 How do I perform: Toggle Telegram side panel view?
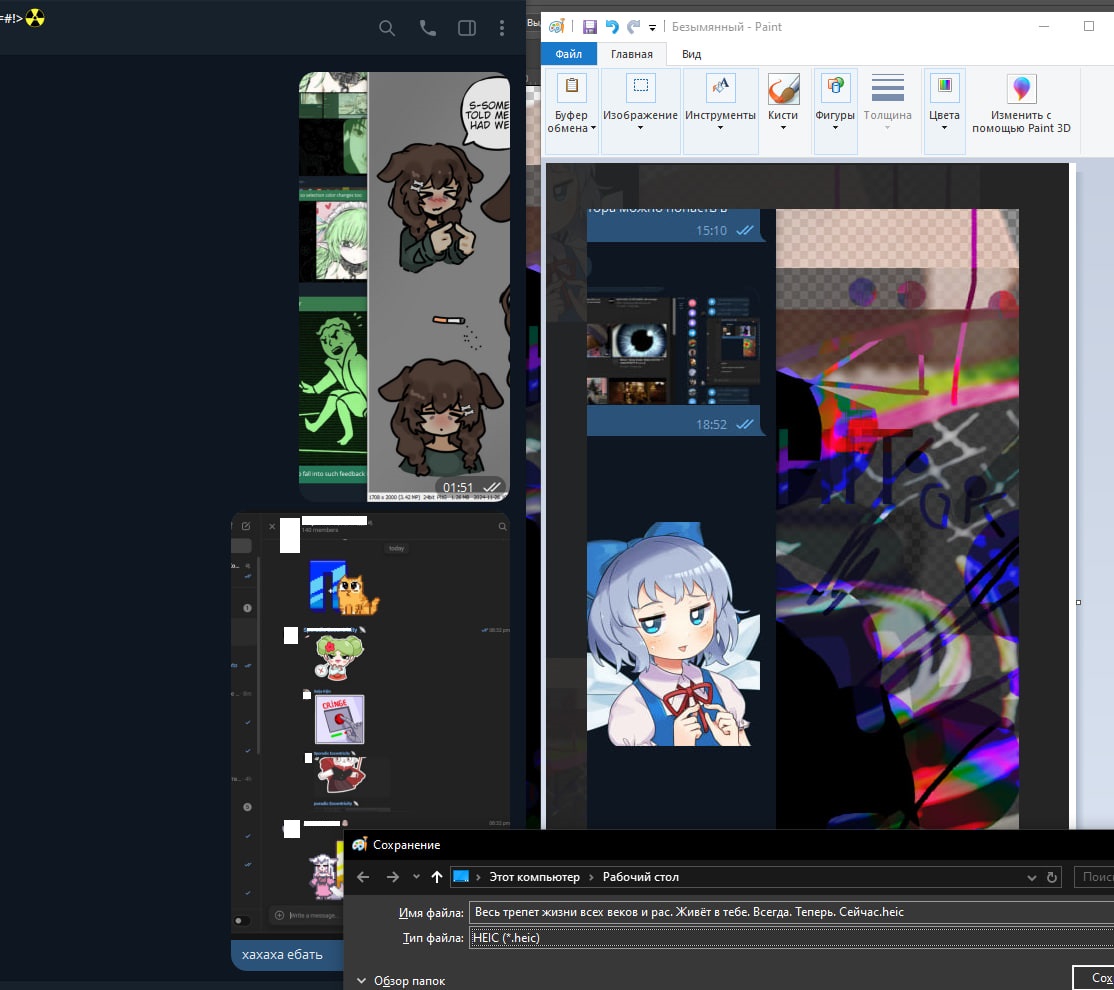[466, 28]
